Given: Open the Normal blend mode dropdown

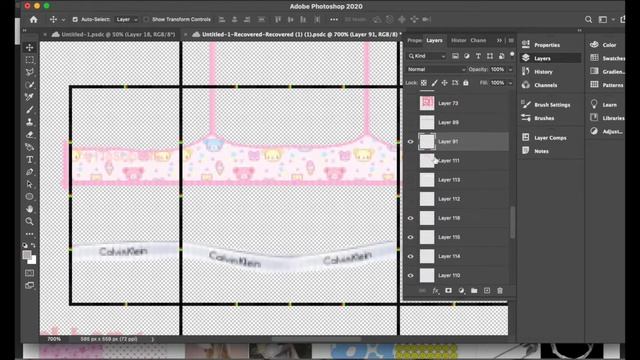Looking at the screenshot, I should tap(436, 69).
